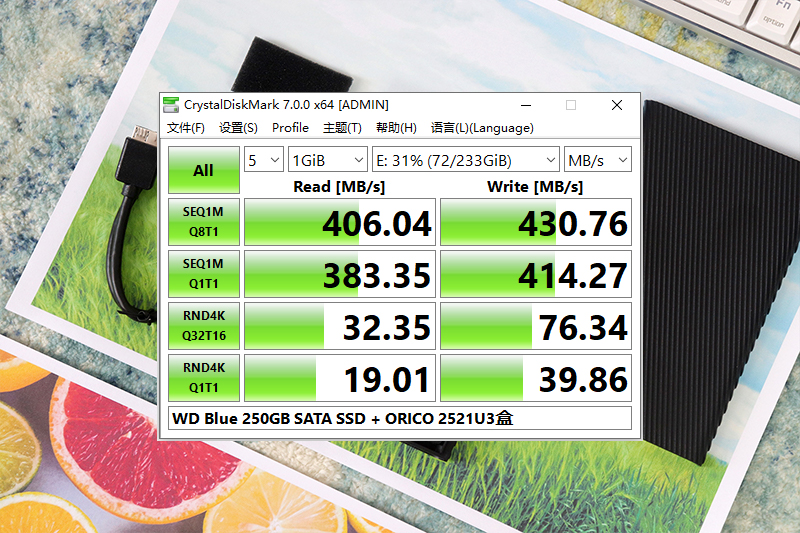Image resolution: width=800 pixels, height=533 pixels.
Task: Click the 32.35 read result
Action: tap(340, 326)
